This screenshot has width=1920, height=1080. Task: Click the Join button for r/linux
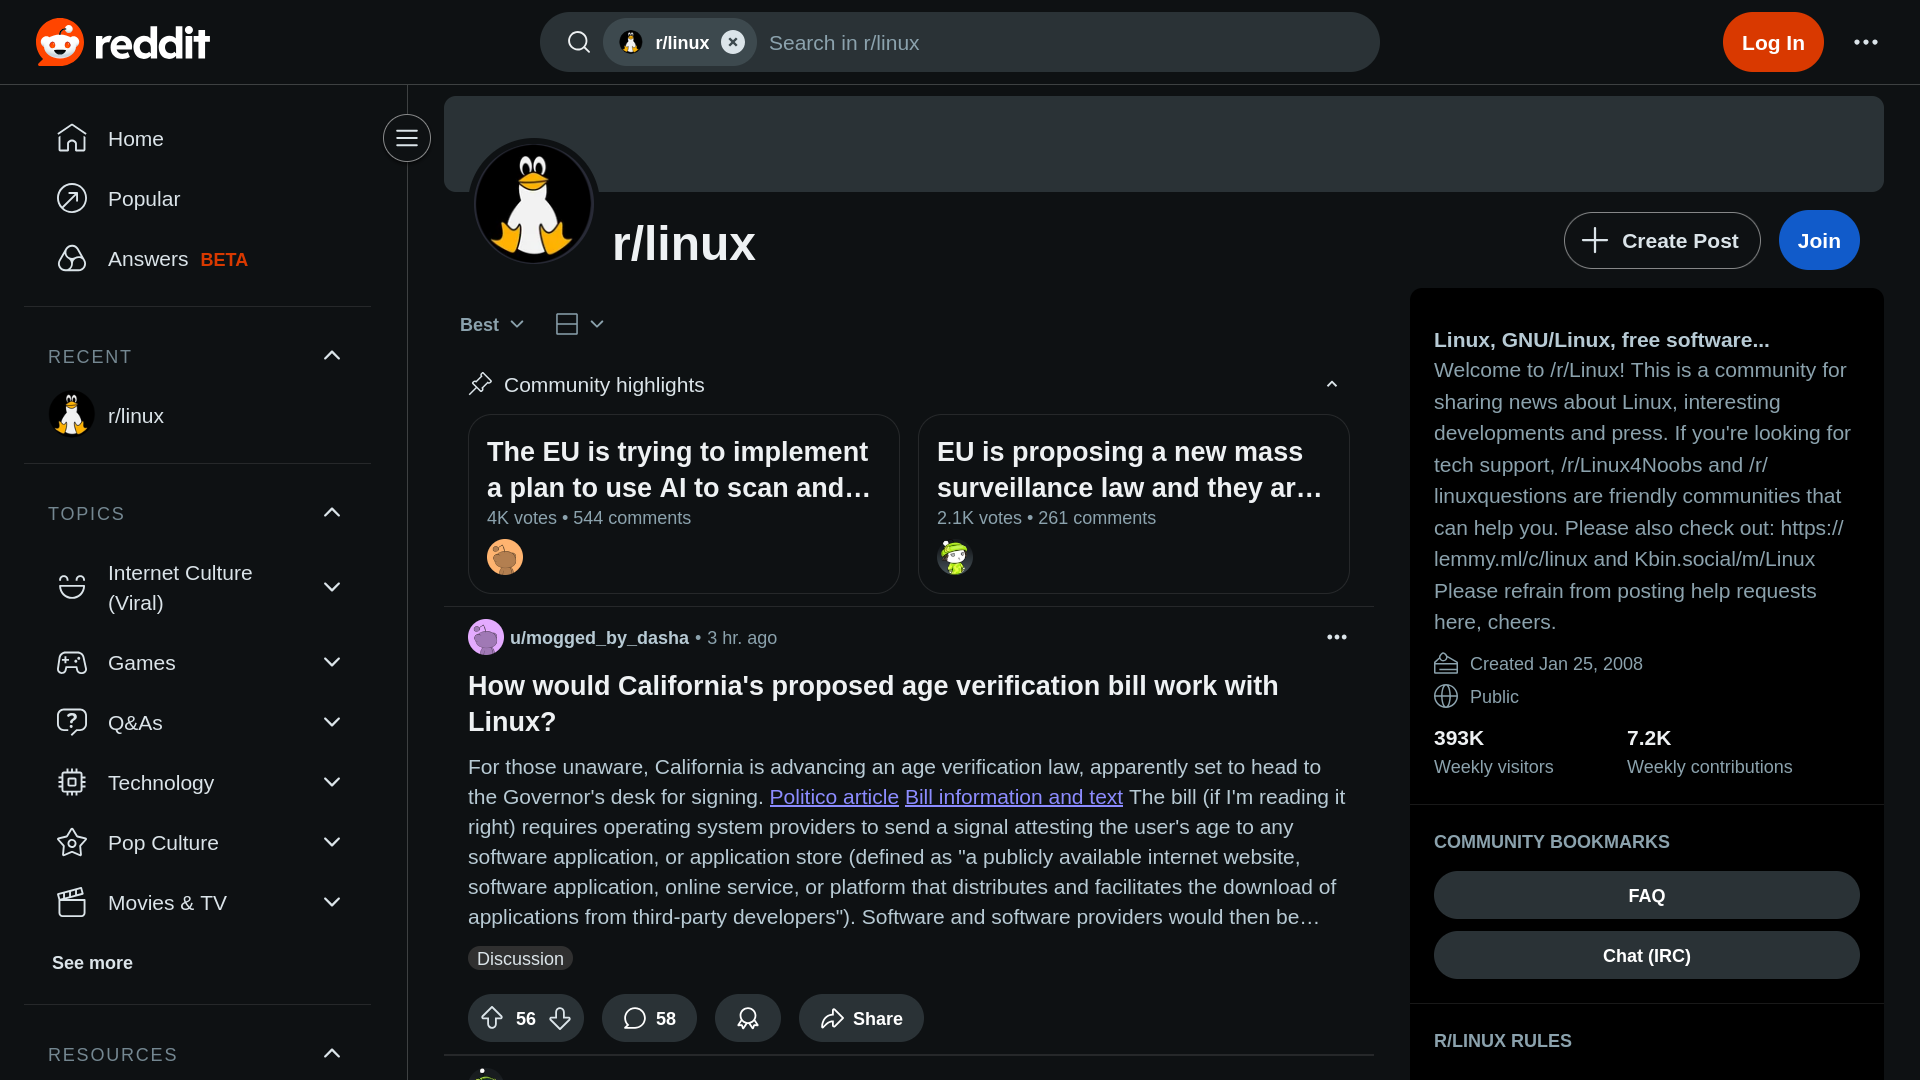pyautogui.click(x=1818, y=240)
